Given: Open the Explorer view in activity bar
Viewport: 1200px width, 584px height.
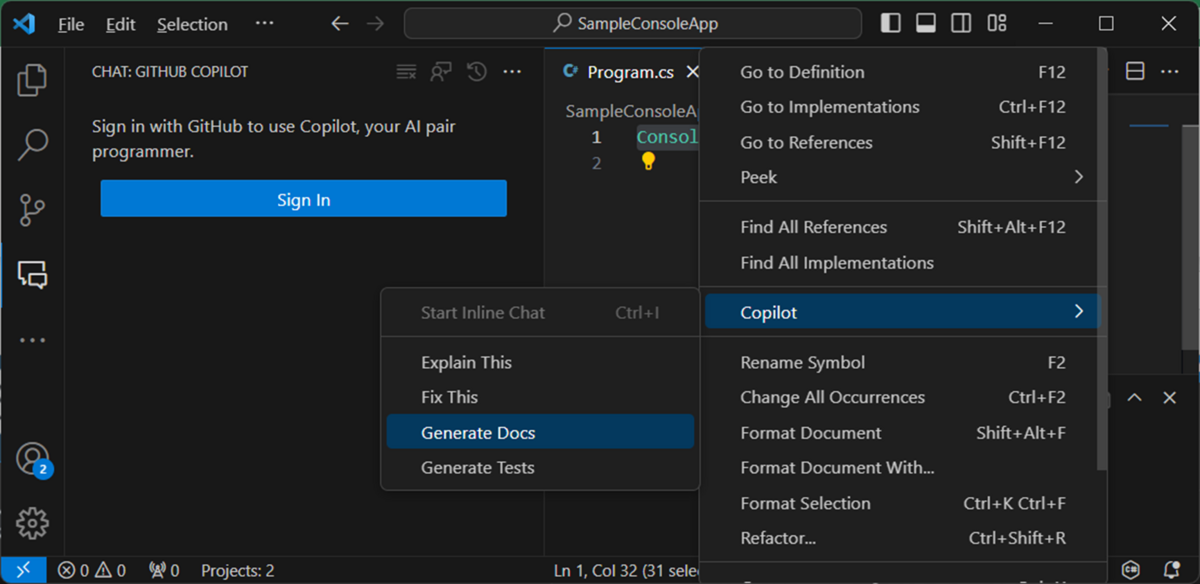Looking at the screenshot, I should click(x=33, y=80).
